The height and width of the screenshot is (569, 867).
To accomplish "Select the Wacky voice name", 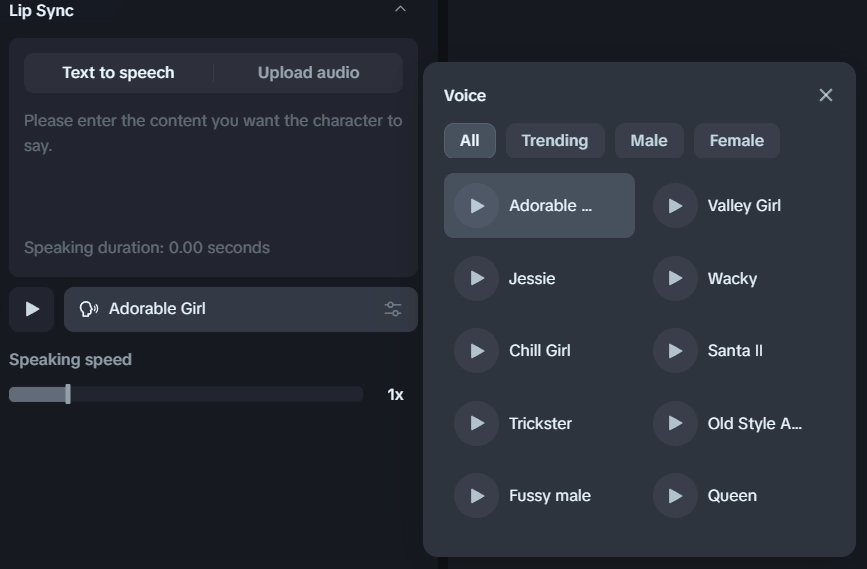I will click(x=732, y=279).
